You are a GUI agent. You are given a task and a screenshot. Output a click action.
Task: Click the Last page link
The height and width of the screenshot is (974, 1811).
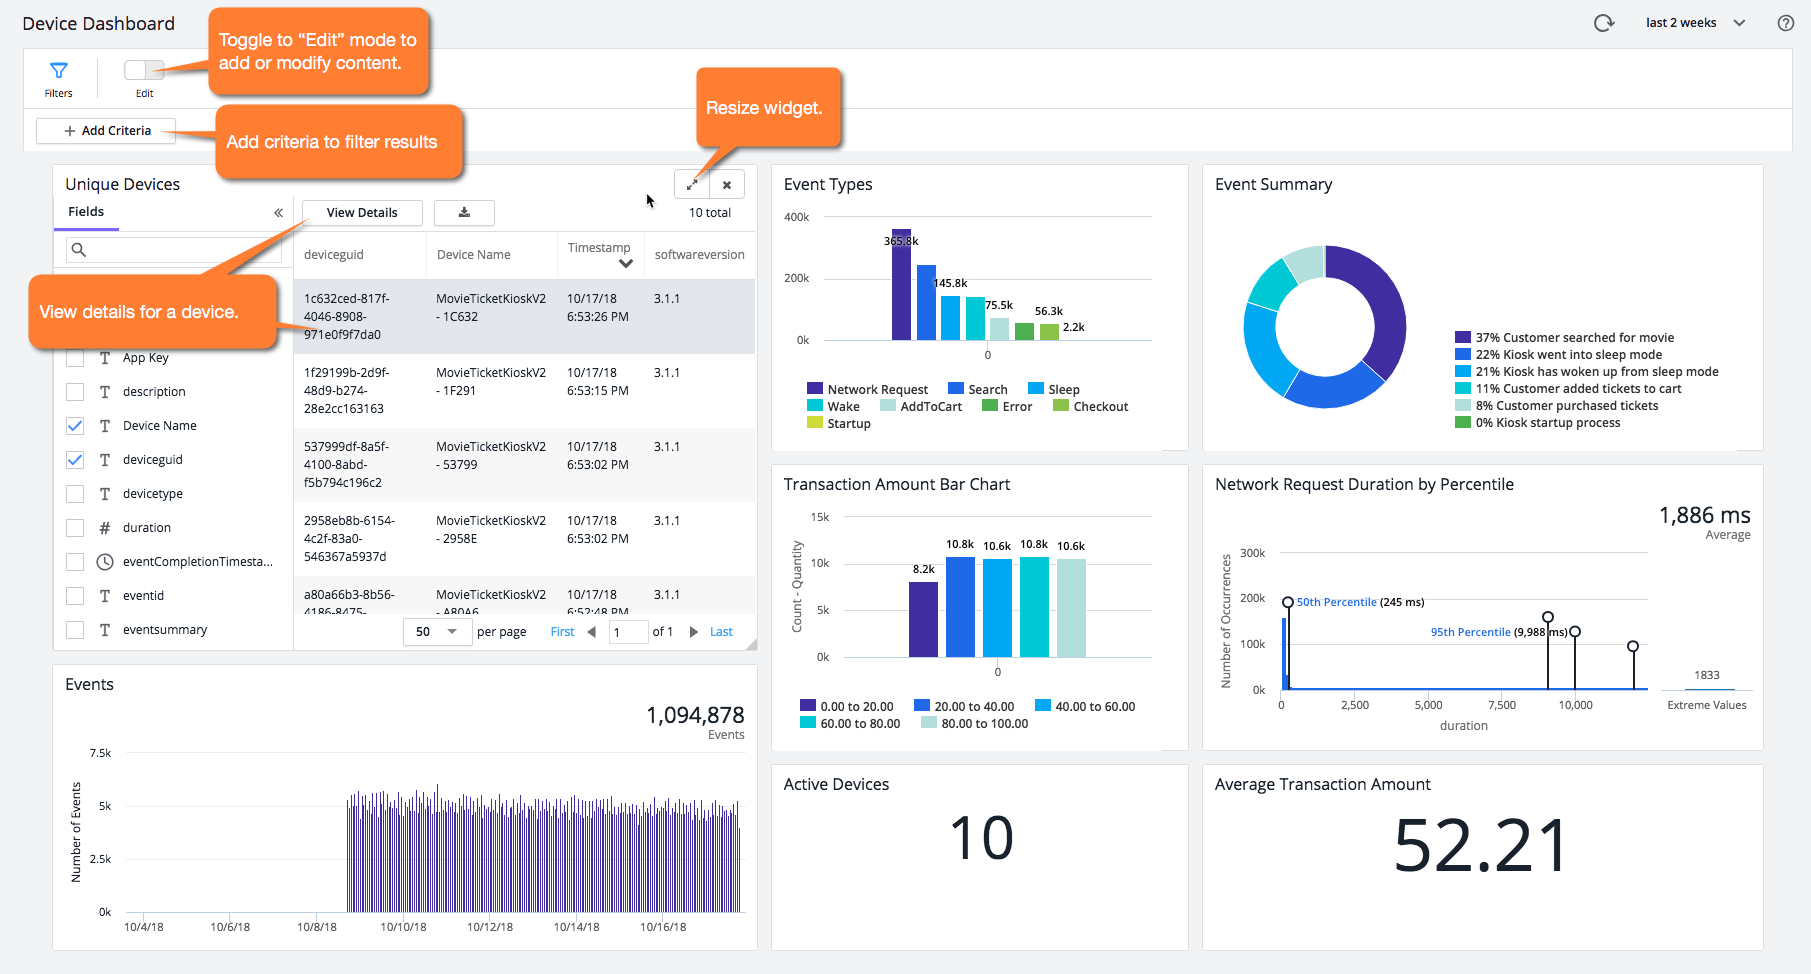click(x=721, y=632)
